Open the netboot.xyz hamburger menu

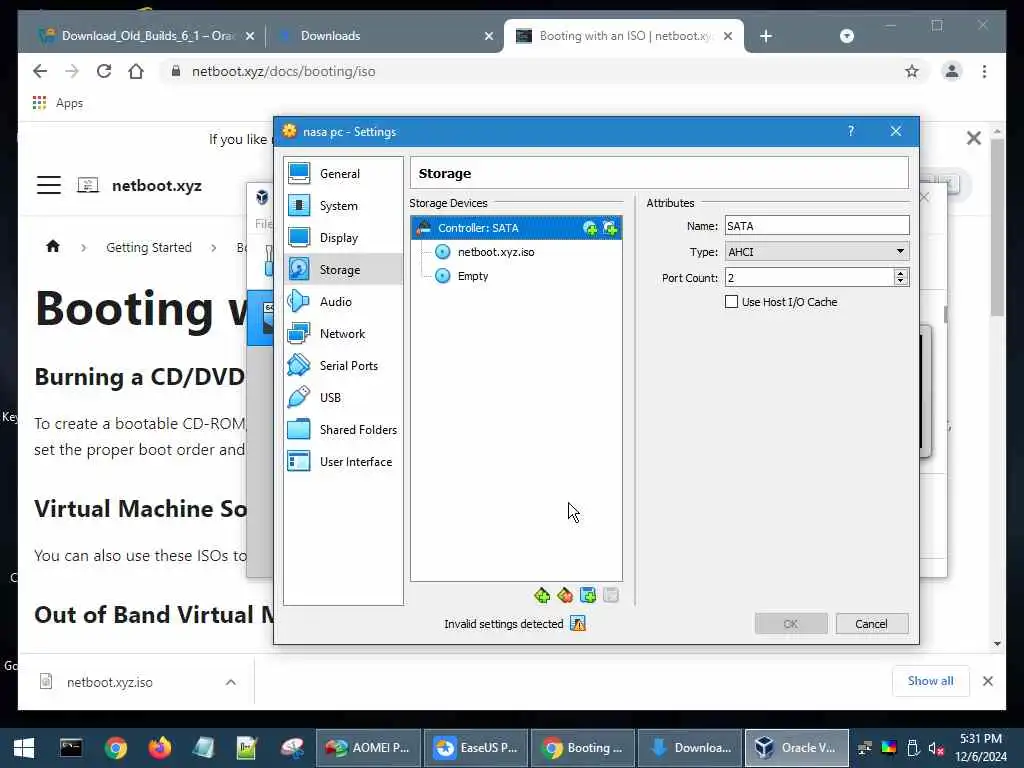(x=48, y=185)
